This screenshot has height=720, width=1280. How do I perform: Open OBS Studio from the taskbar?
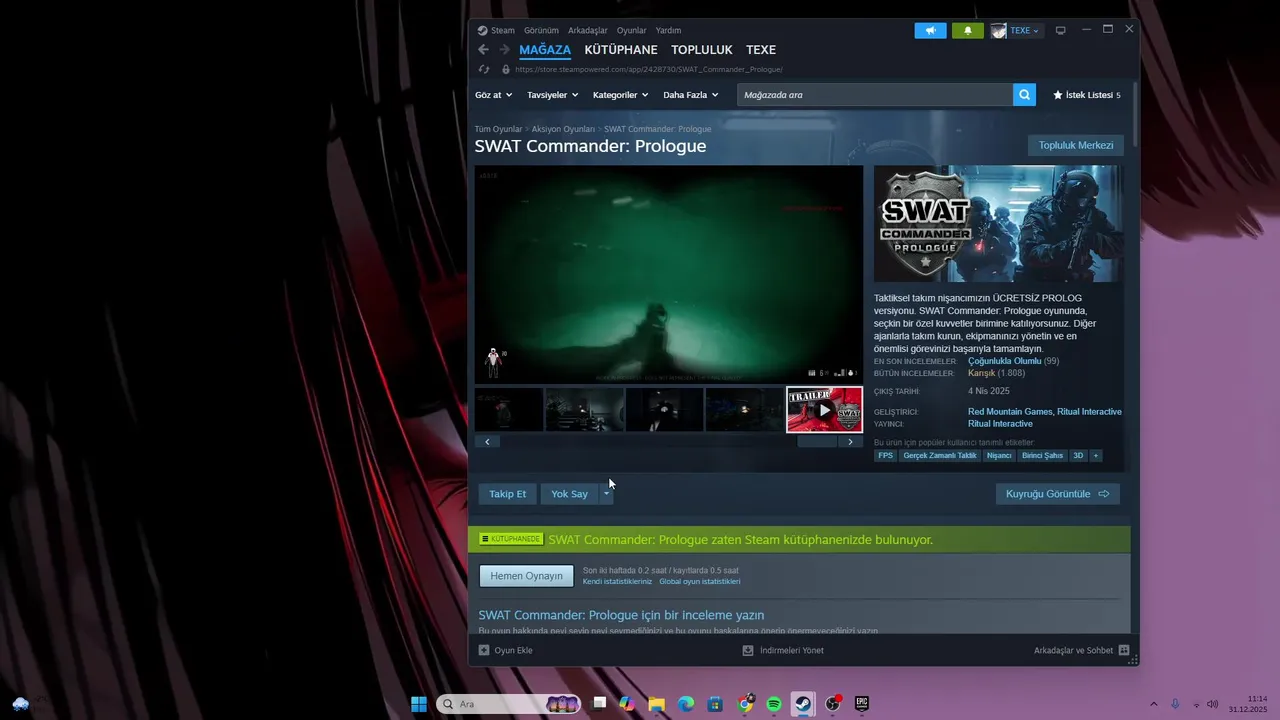(833, 704)
